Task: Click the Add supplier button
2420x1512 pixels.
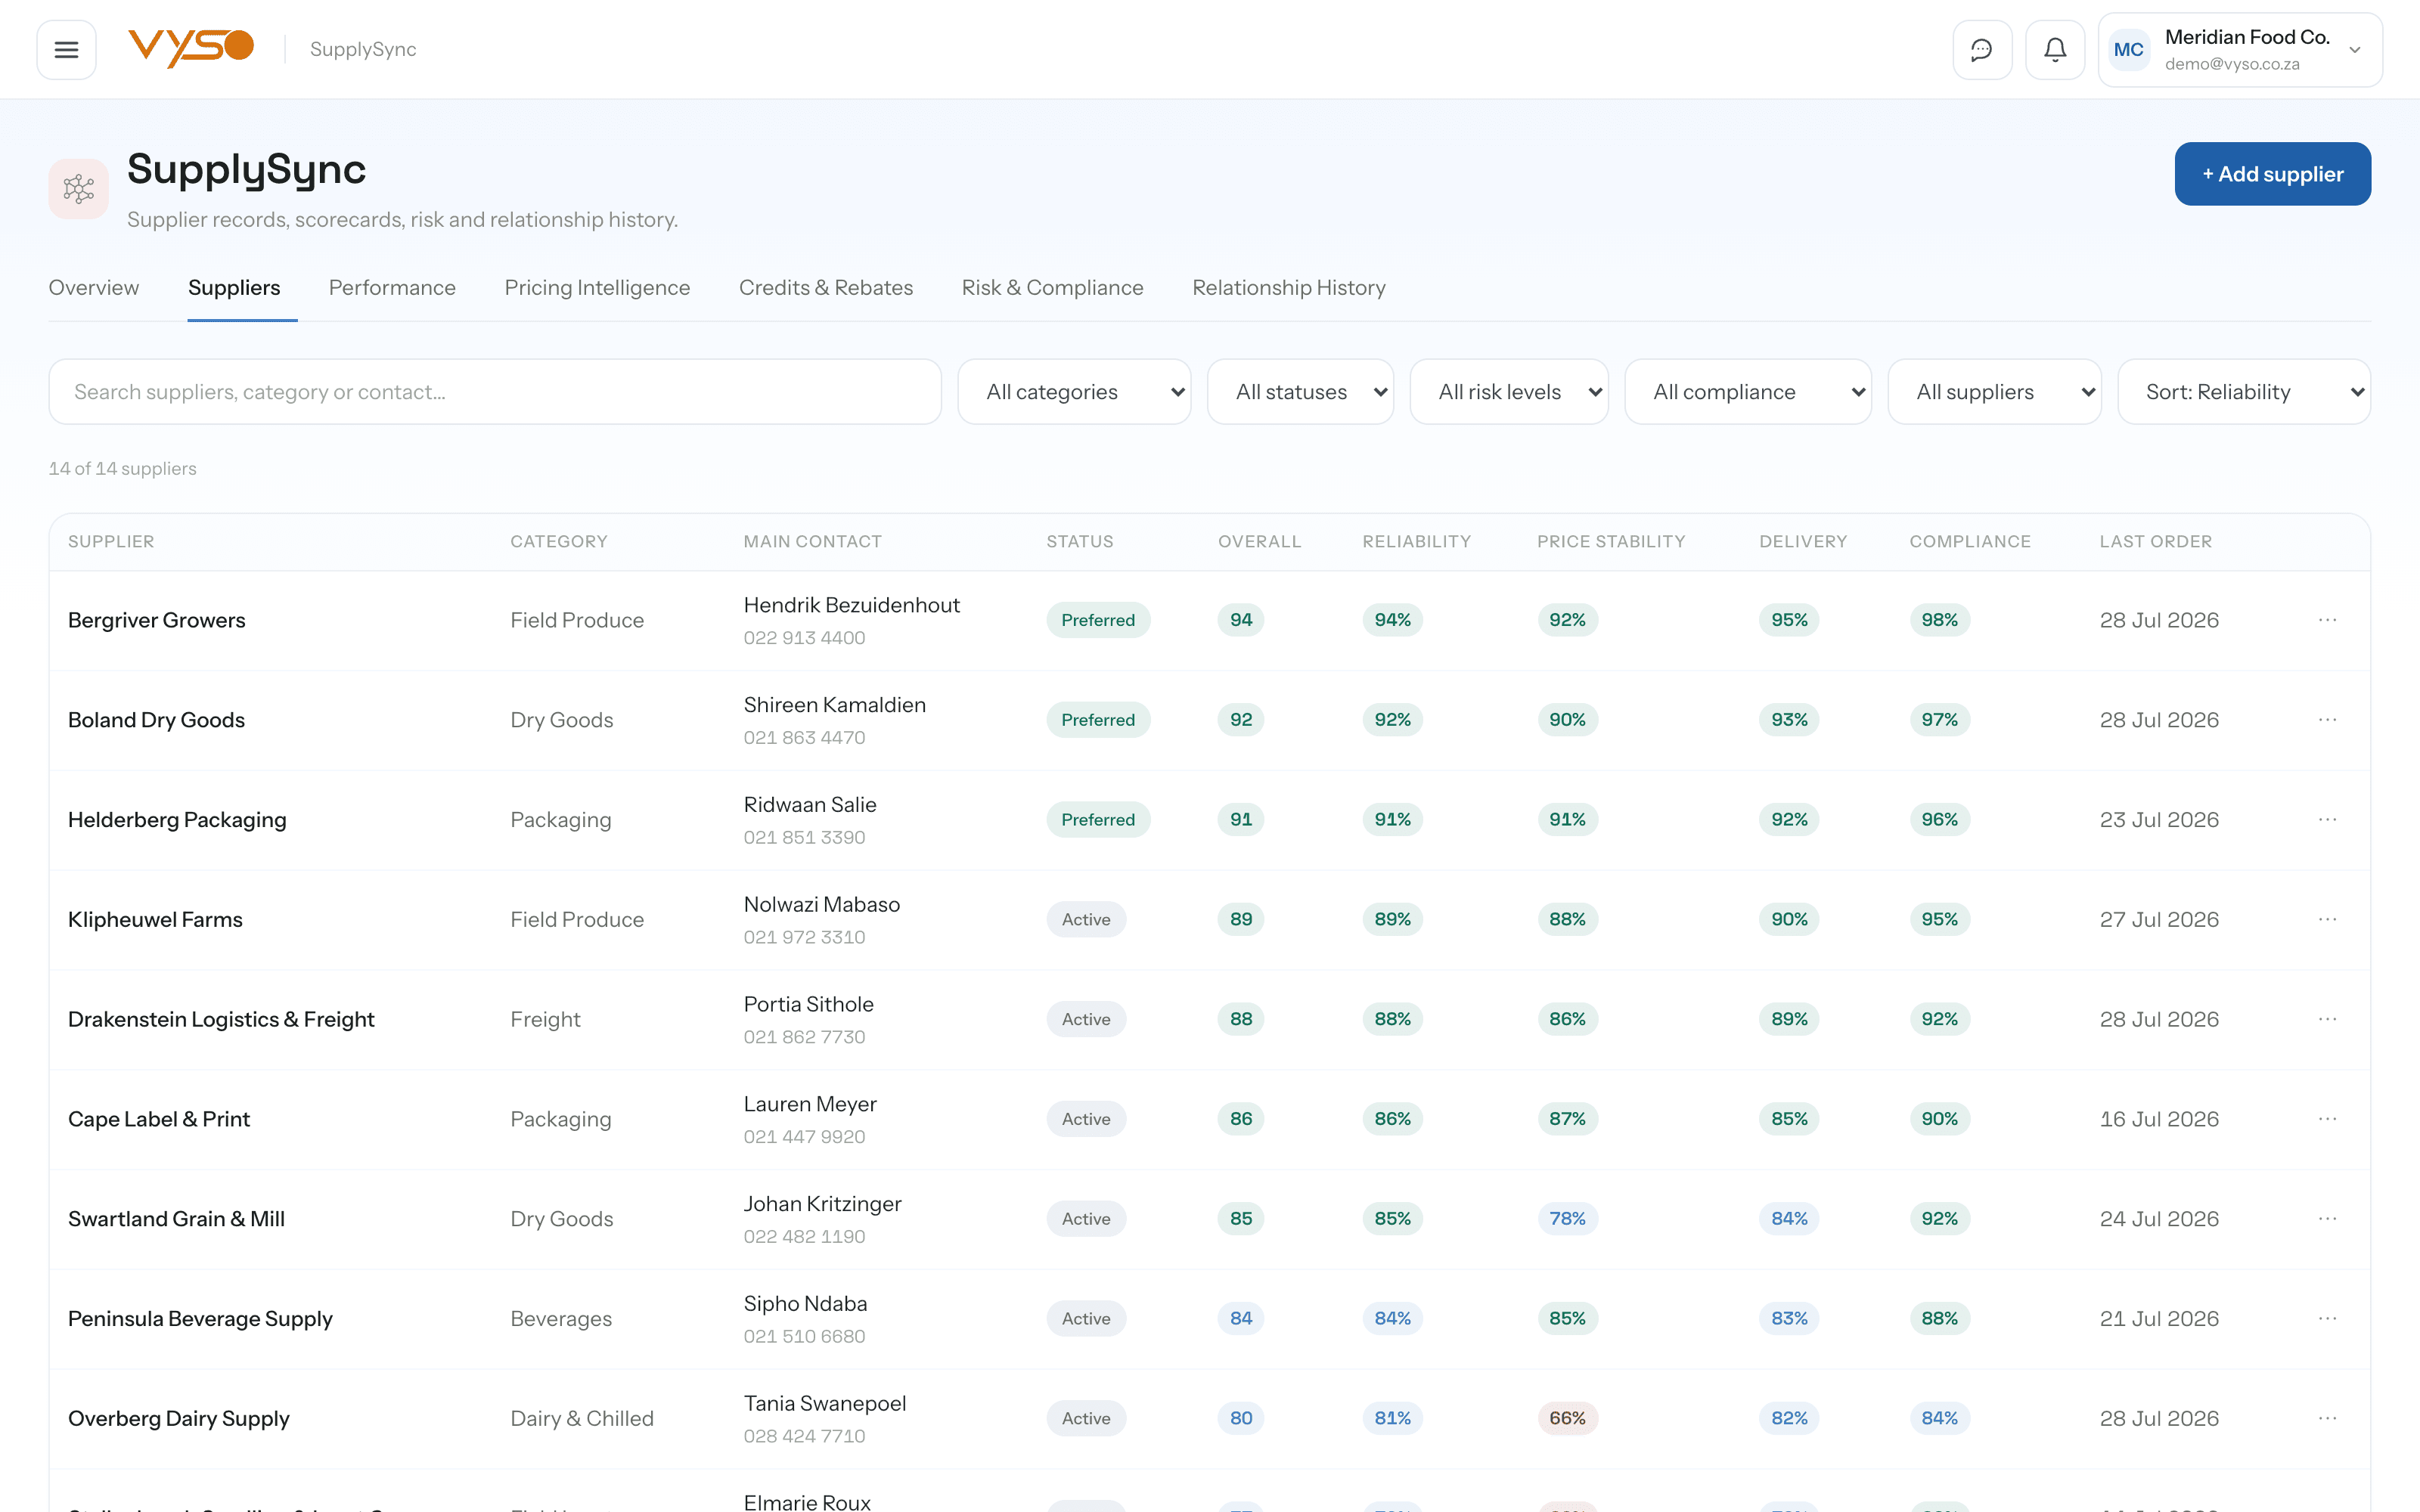Action: [x=2272, y=174]
